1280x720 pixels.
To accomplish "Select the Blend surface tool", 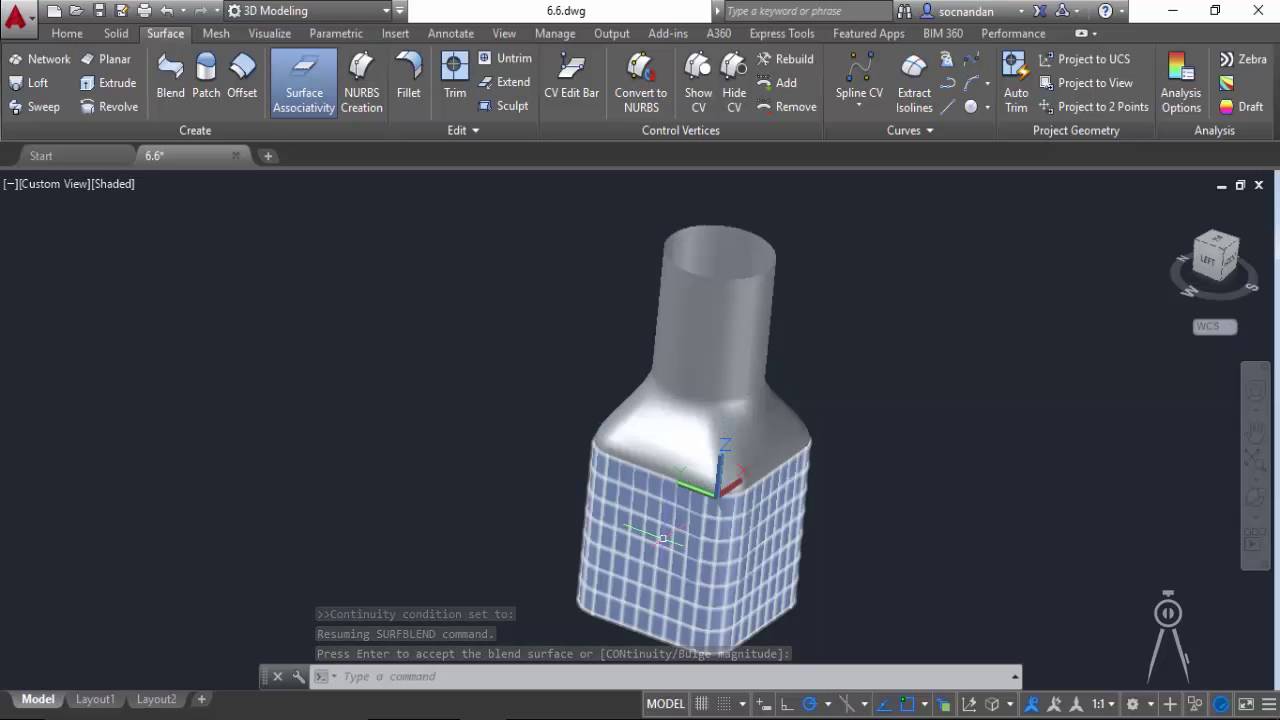I will (170, 78).
